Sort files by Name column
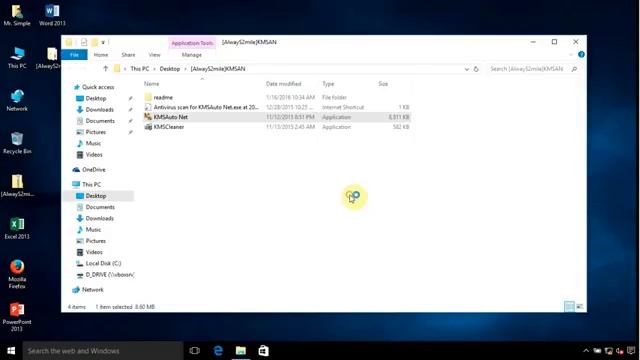 pos(151,84)
